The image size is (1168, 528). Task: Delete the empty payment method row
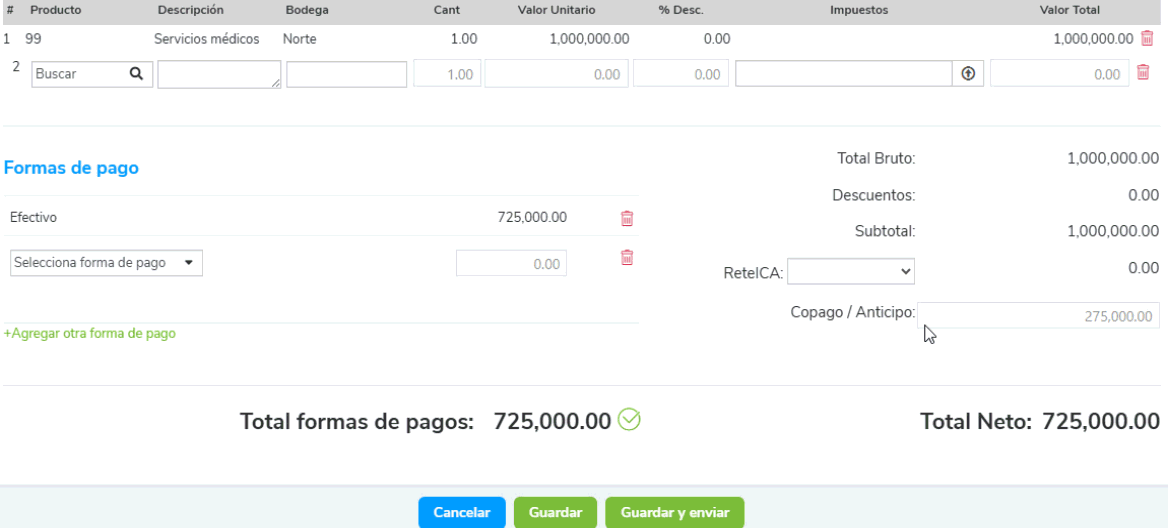point(627,258)
